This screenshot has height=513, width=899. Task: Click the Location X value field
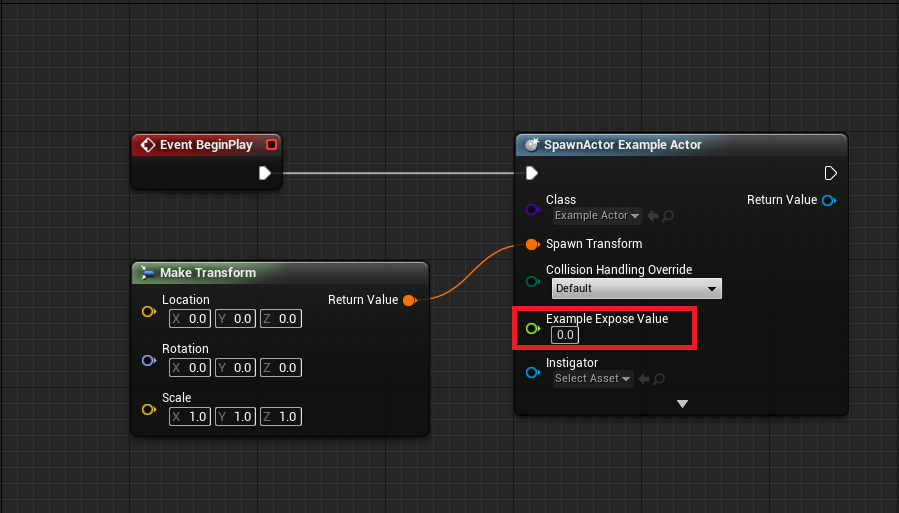coord(190,319)
